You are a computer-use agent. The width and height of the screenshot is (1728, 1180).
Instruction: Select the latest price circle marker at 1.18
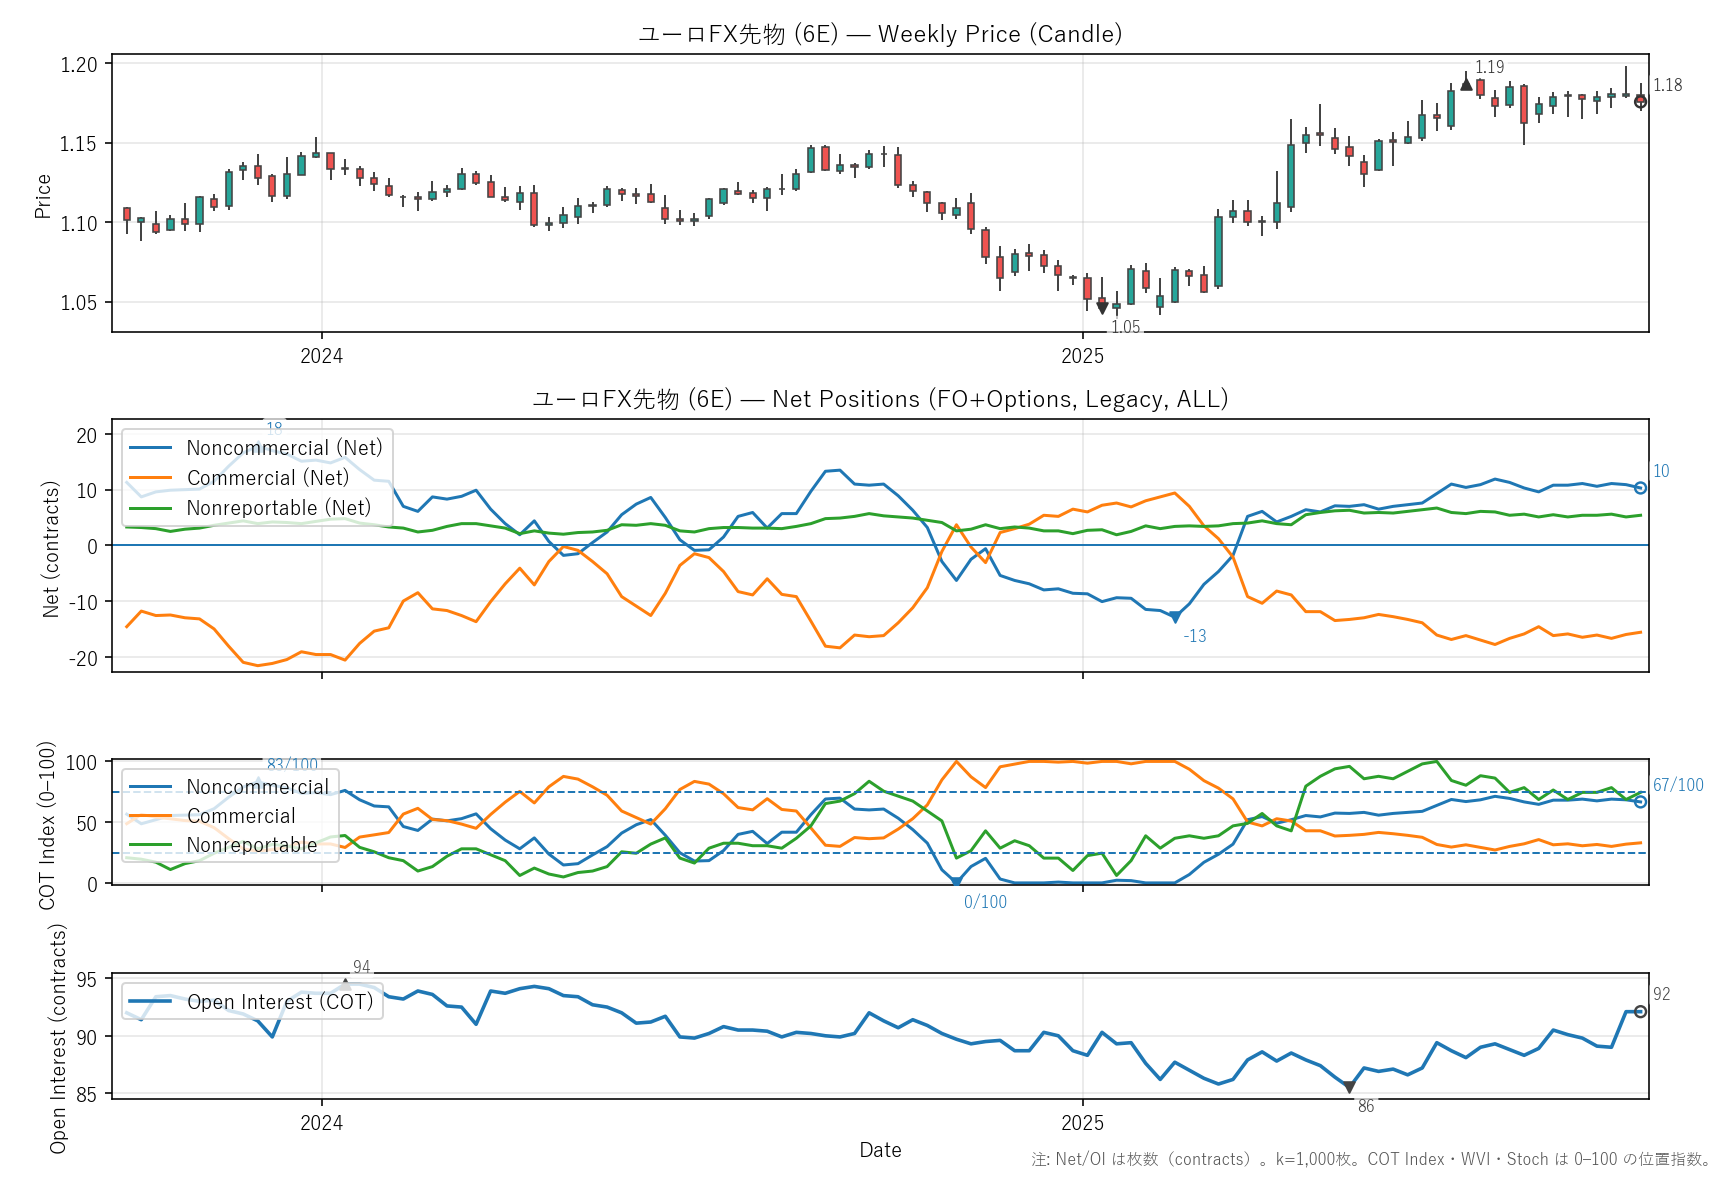click(x=1640, y=102)
